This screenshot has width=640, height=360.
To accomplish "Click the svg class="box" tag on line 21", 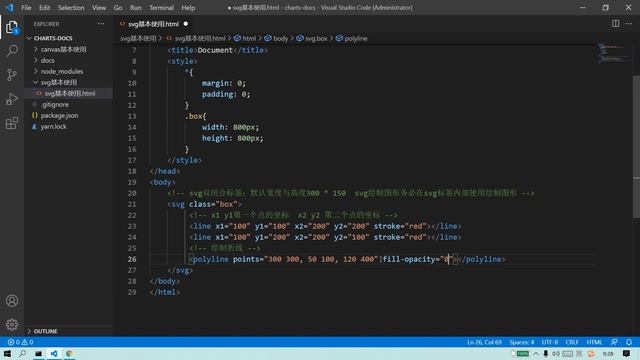I will [204, 204].
